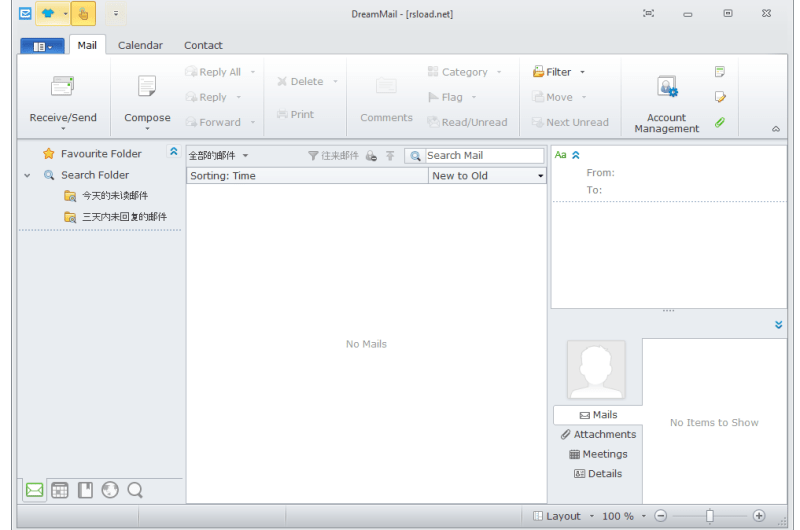Click into the Search Mail field
800x530 pixels.
484,156
